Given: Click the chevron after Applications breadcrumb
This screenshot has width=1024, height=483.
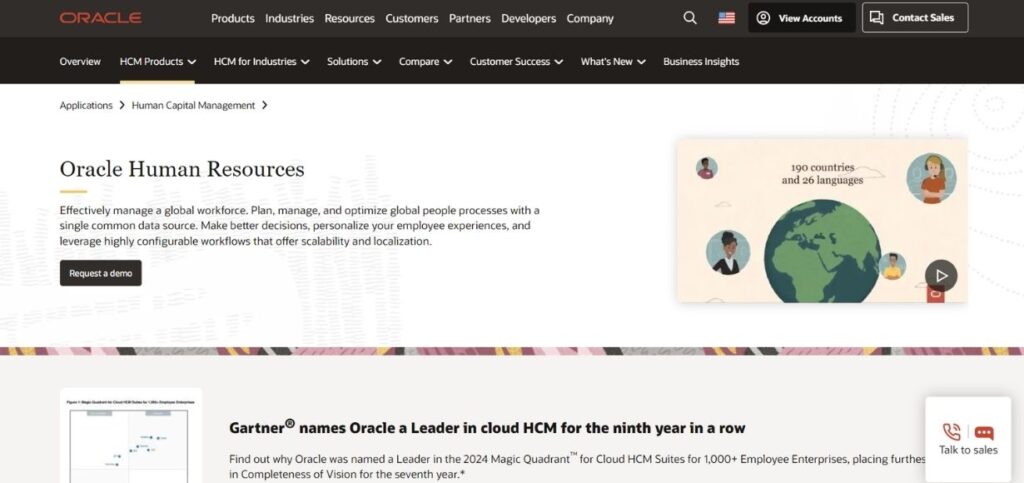Looking at the screenshot, I should [122, 105].
